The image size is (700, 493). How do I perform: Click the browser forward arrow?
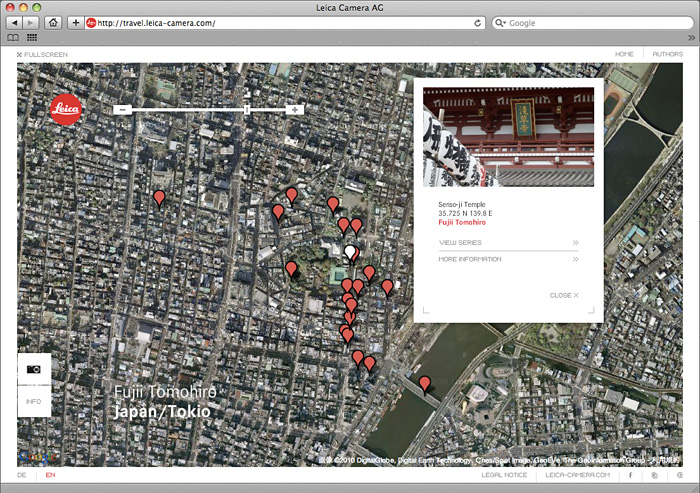(30, 23)
